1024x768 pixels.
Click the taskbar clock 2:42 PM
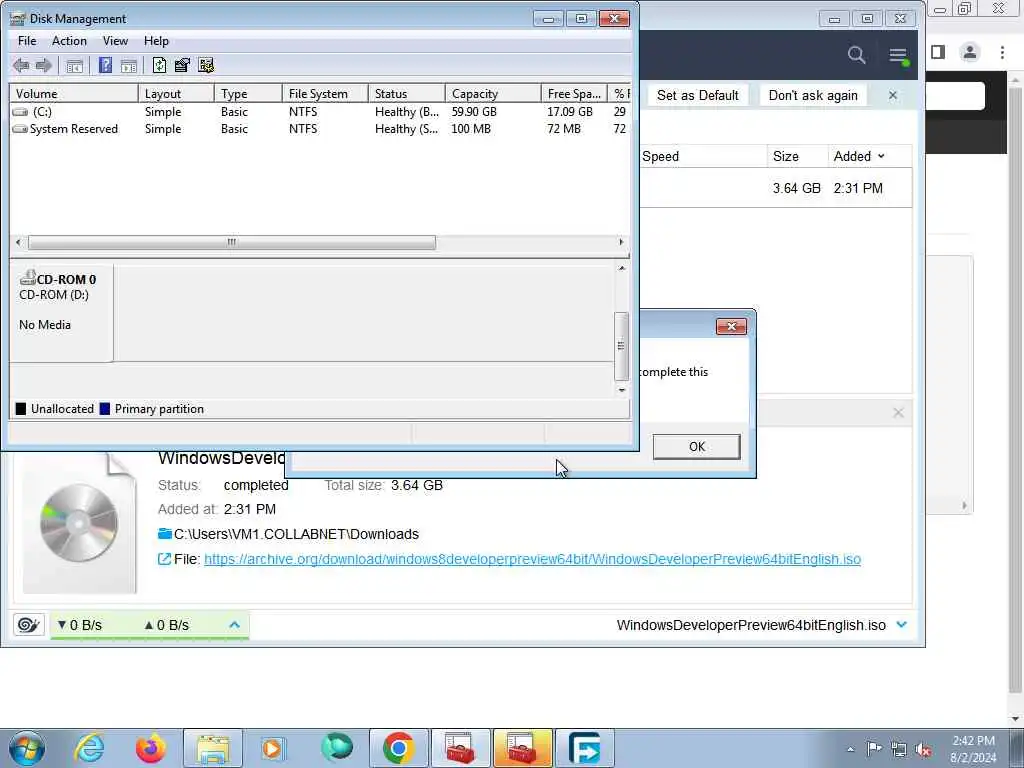973,741
